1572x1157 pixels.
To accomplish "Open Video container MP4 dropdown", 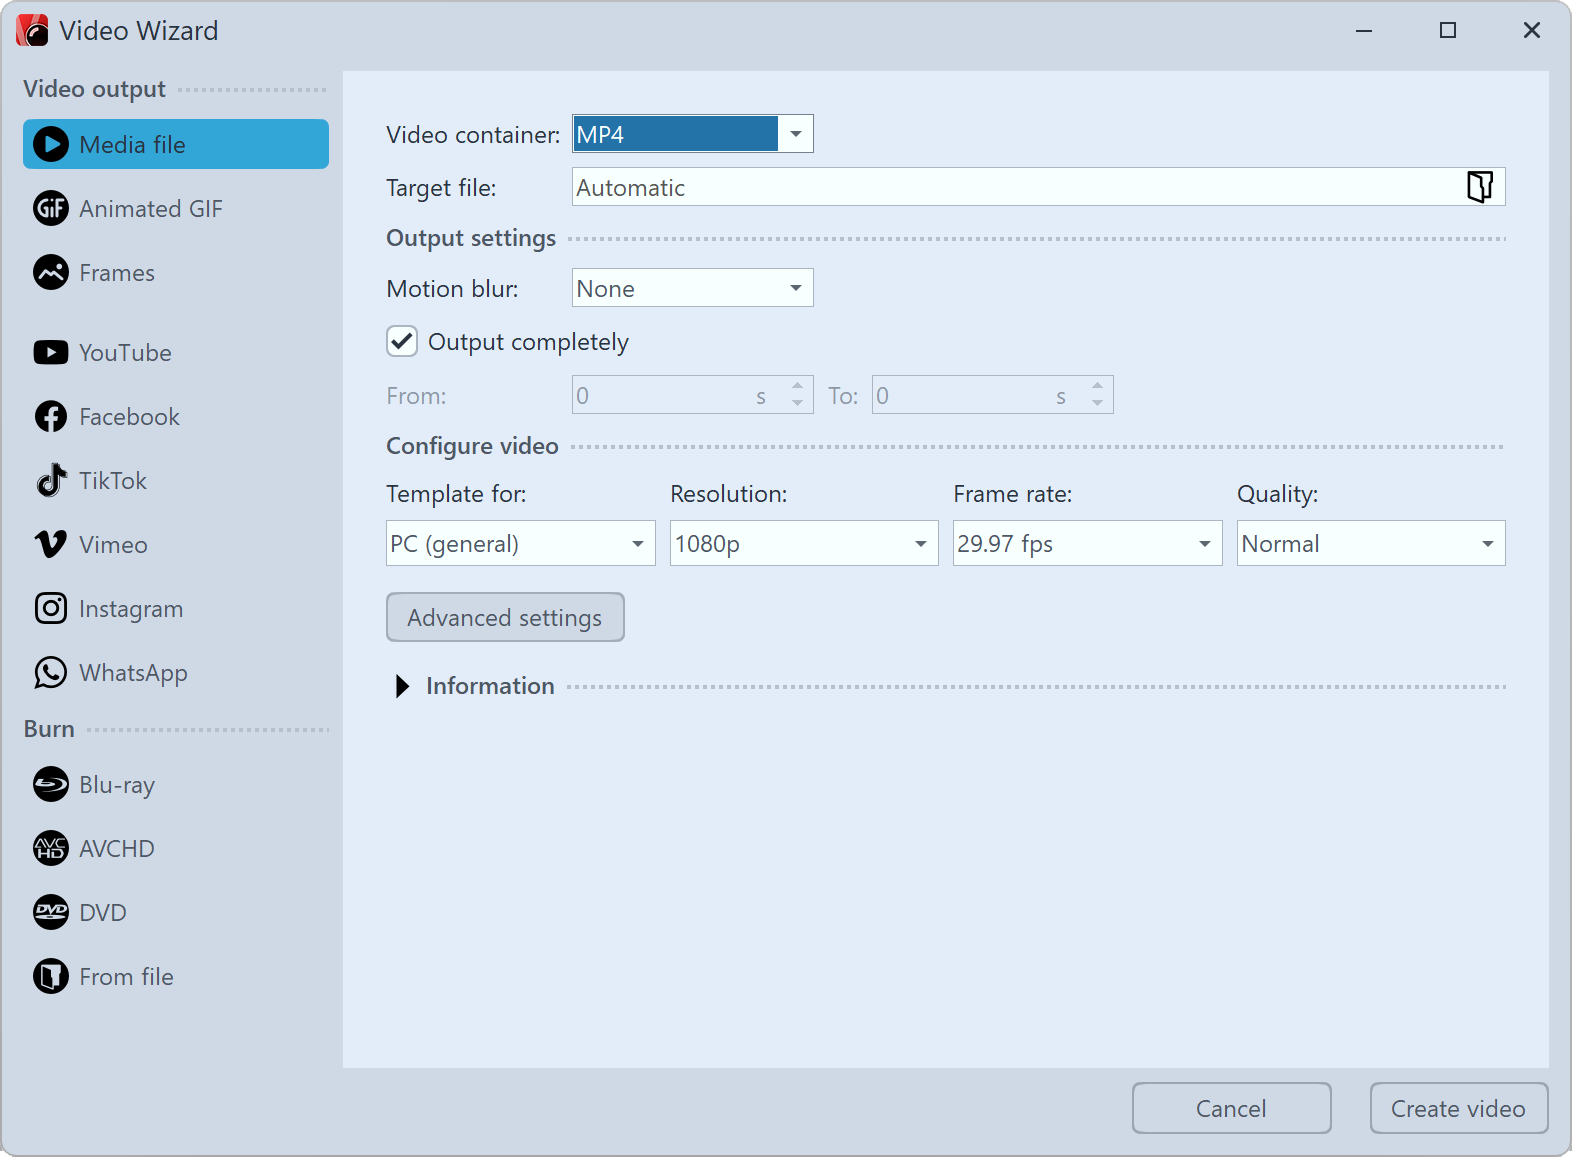I will 693,134.
